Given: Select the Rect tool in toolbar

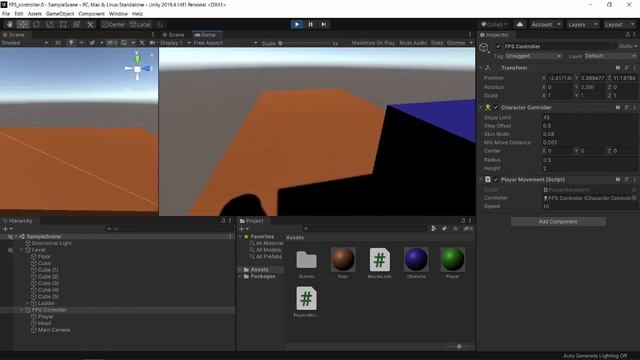Looking at the screenshot, I should pyautogui.click(x=63, y=24).
